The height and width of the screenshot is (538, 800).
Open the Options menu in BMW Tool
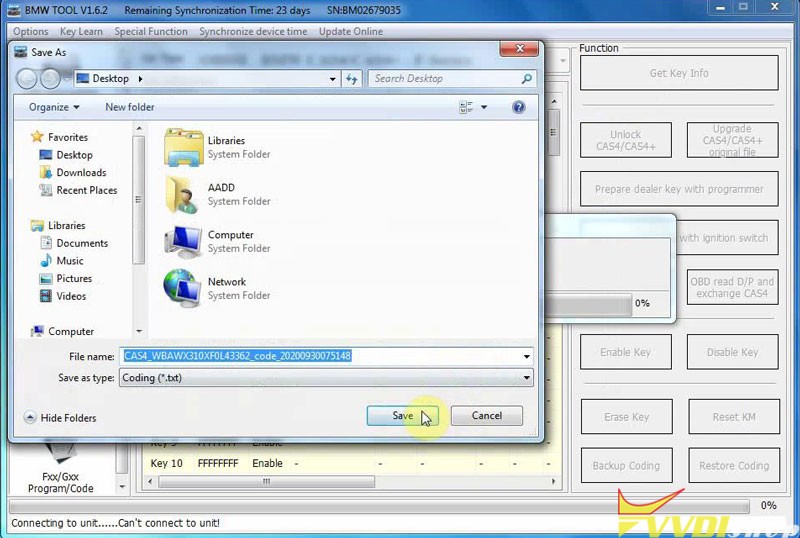coord(31,32)
